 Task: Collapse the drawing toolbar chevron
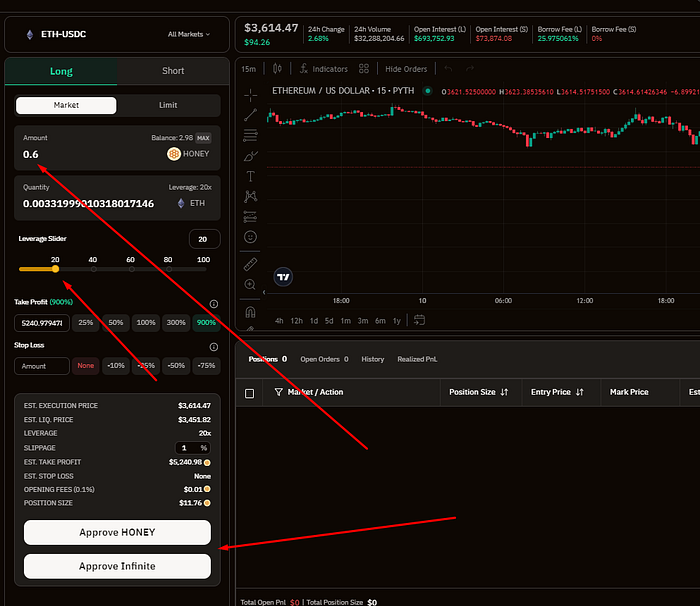[x=264, y=293]
